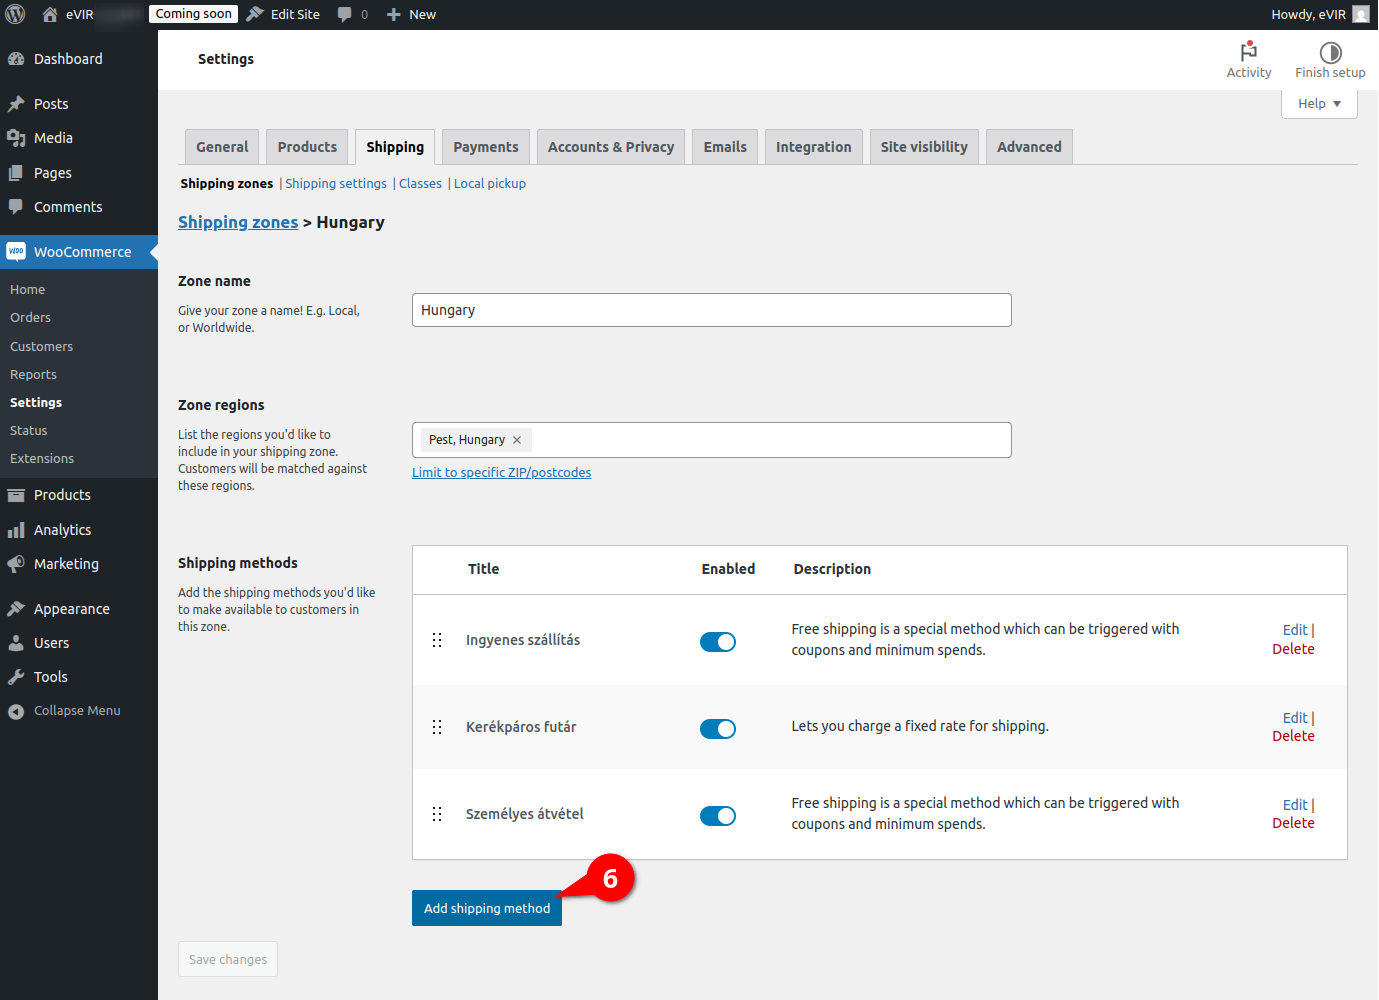Click the Pages icon in sidebar
The height and width of the screenshot is (1000, 1379).
(x=16, y=173)
